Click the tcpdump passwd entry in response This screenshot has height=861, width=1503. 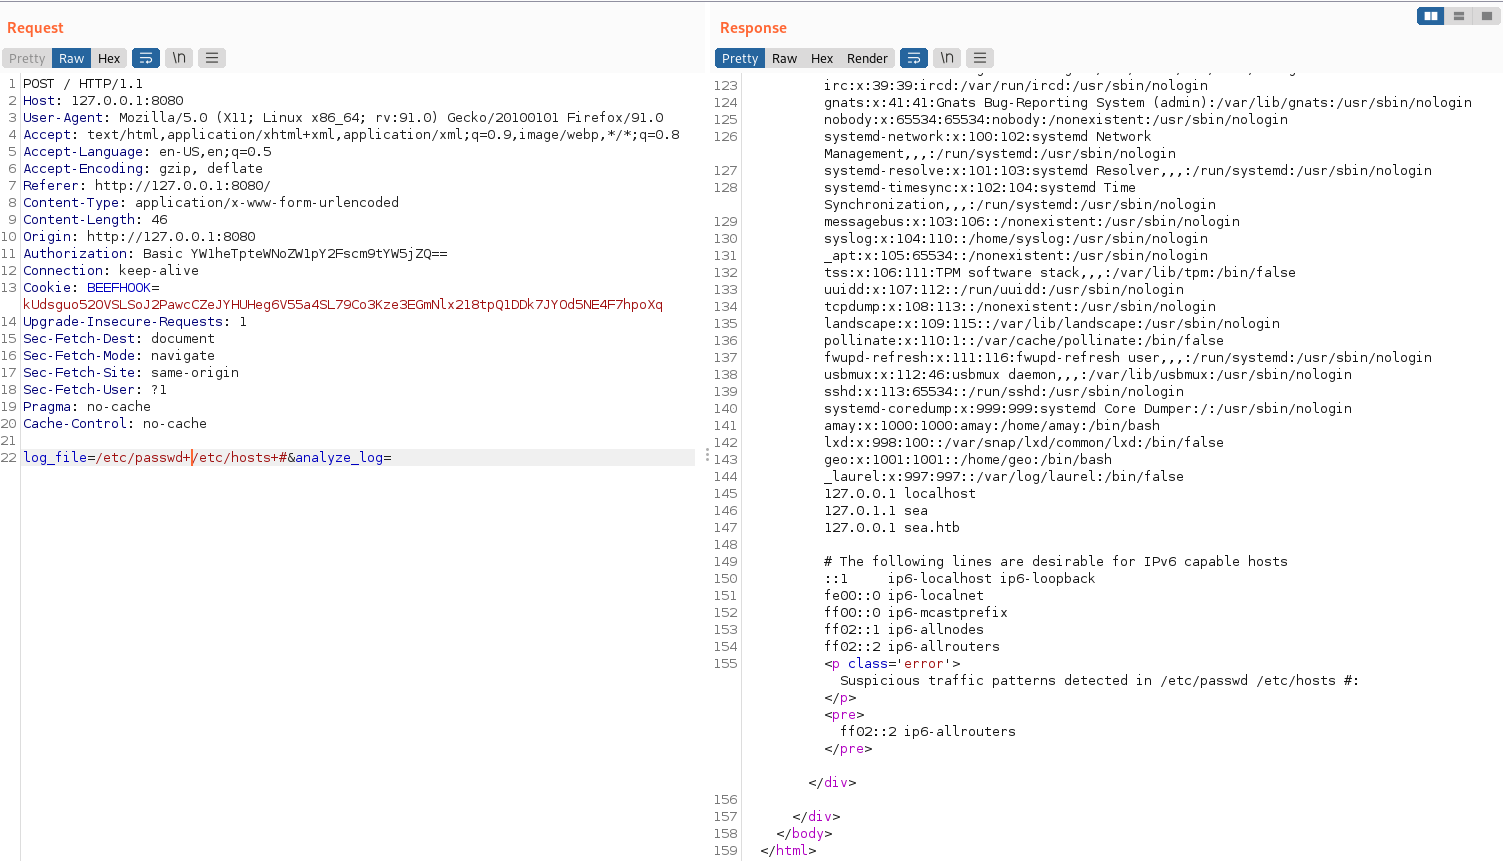(1020, 306)
